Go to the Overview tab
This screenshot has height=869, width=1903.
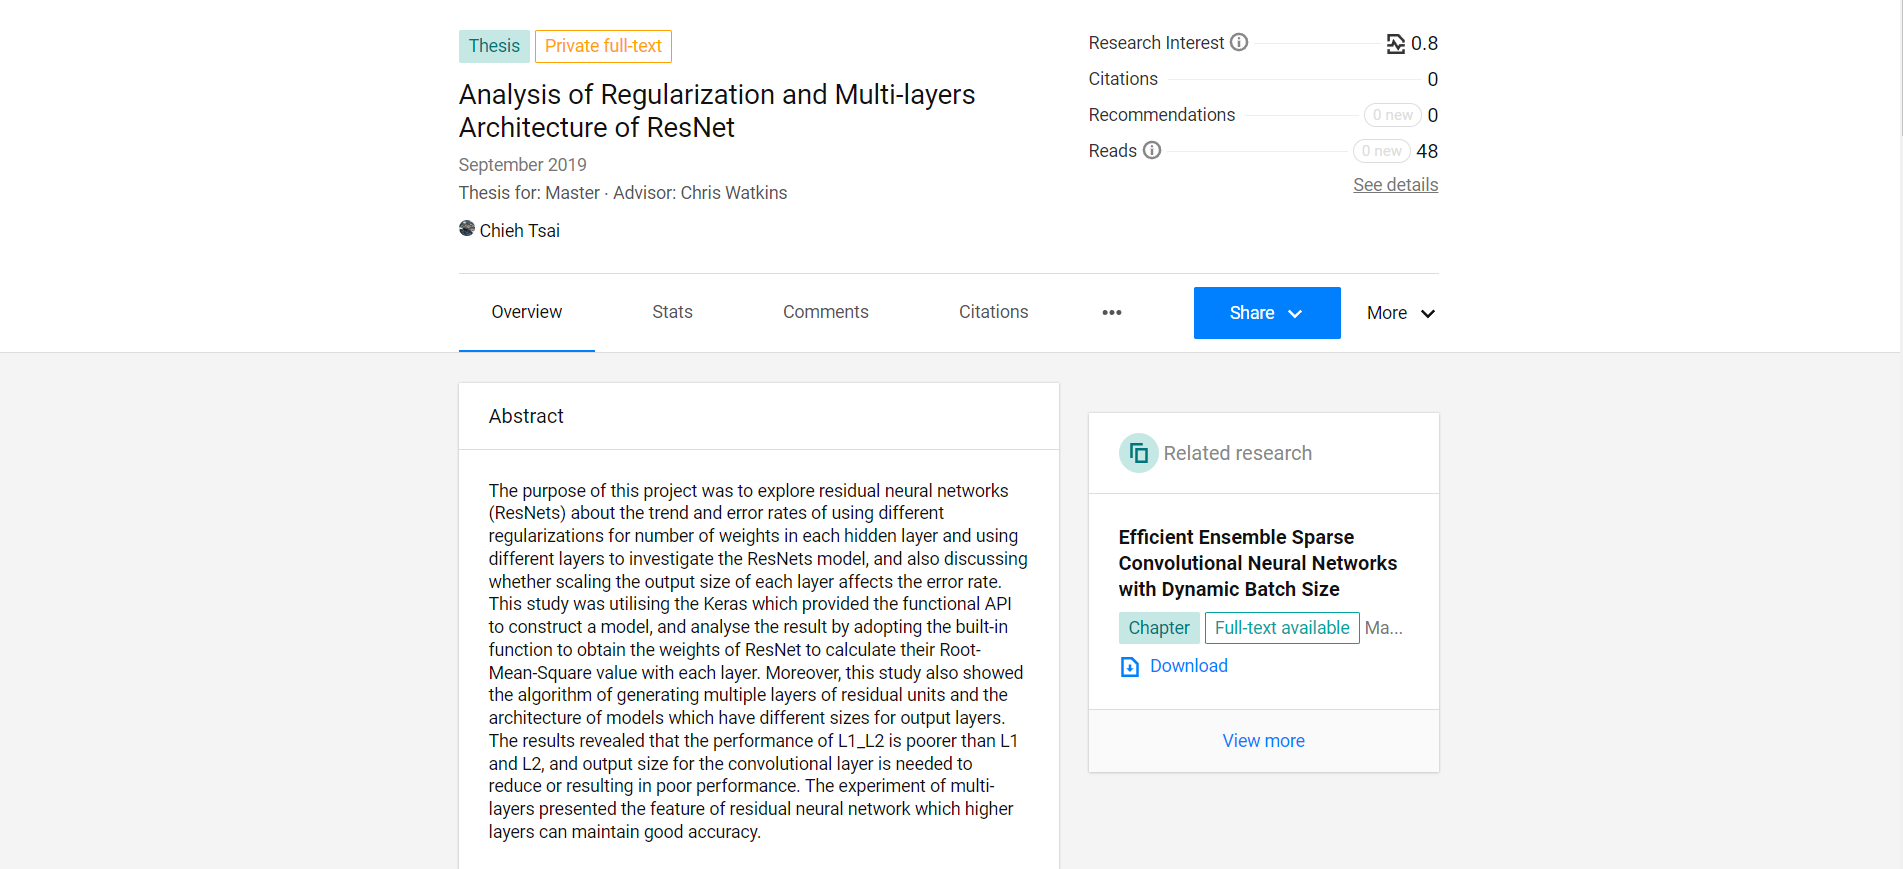(x=527, y=312)
